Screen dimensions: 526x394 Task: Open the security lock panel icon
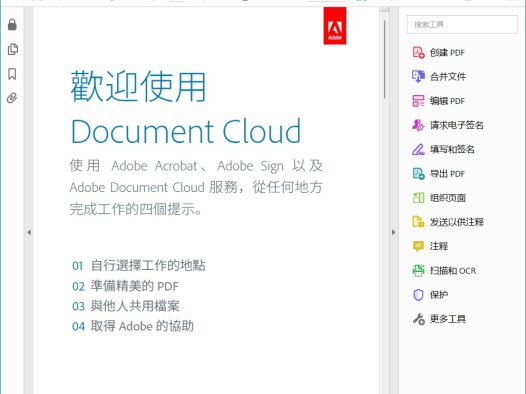click(12, 24)
